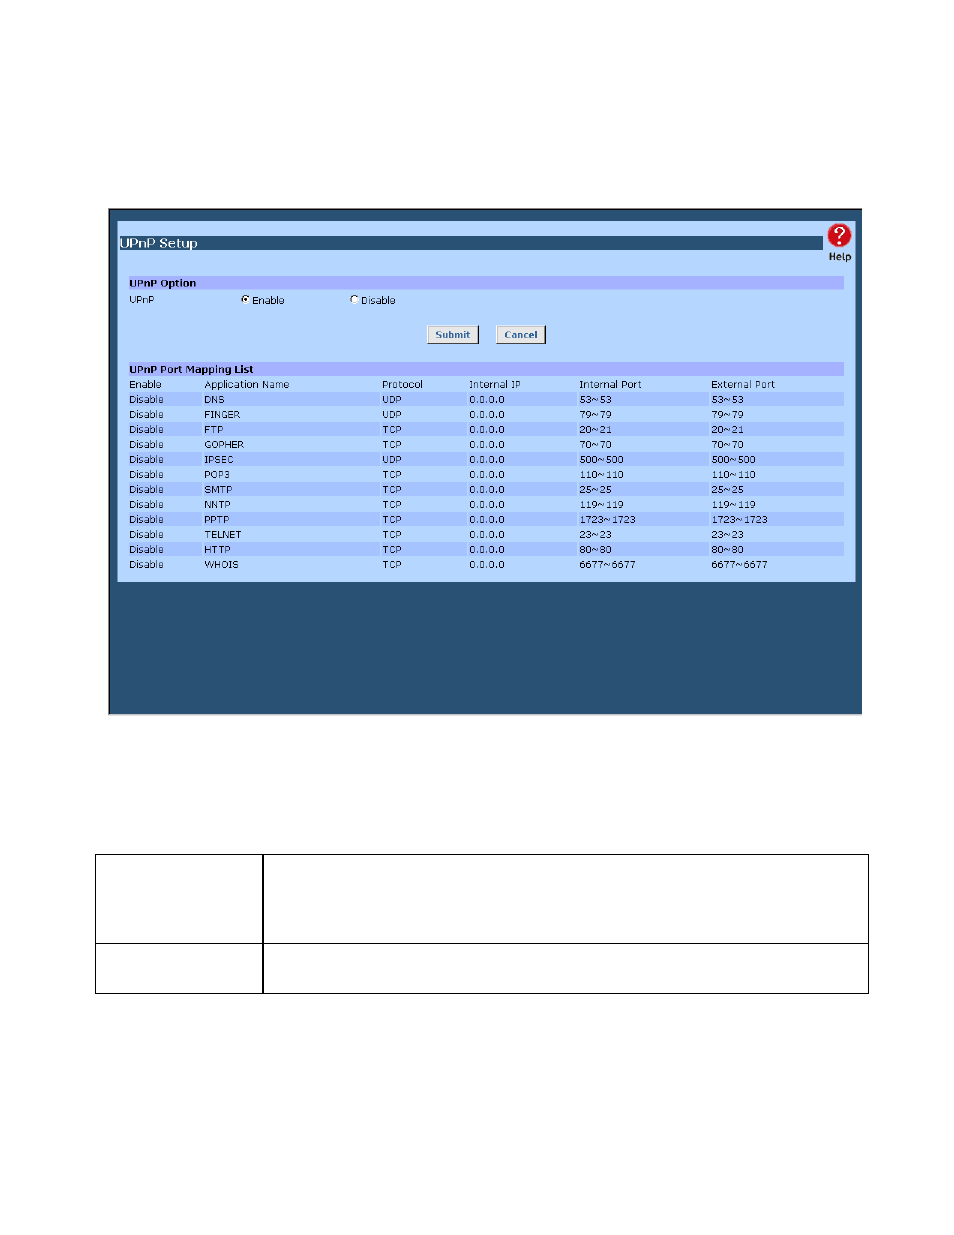
Task: Click the internal IP 0.0.0.0 in the HTTP row
Action: (487, 550)
